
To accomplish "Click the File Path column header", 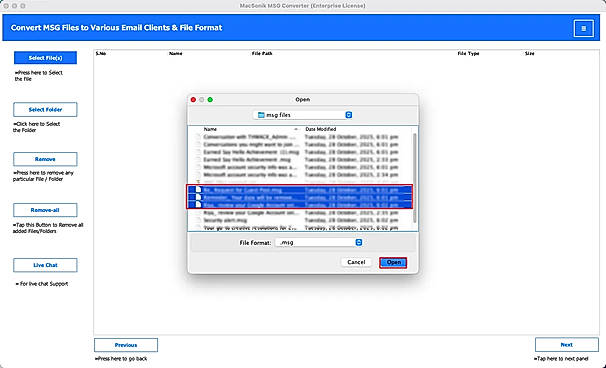I will click(x=262, y=53).
